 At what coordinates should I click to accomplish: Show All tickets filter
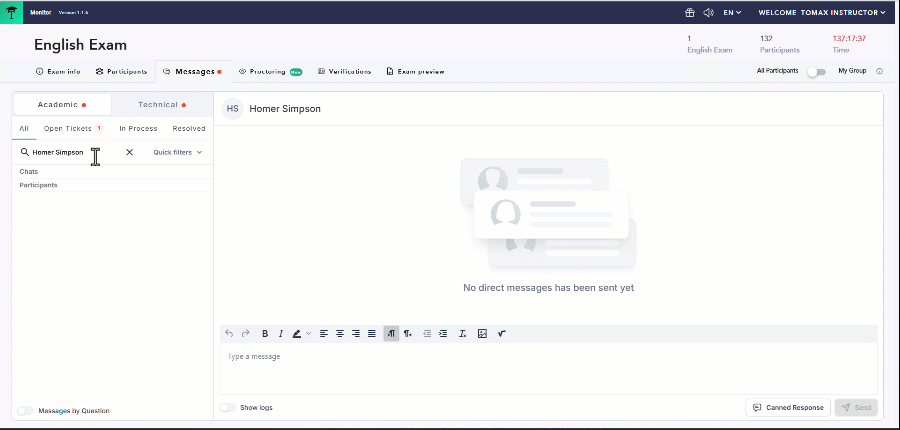coord(24,129)
